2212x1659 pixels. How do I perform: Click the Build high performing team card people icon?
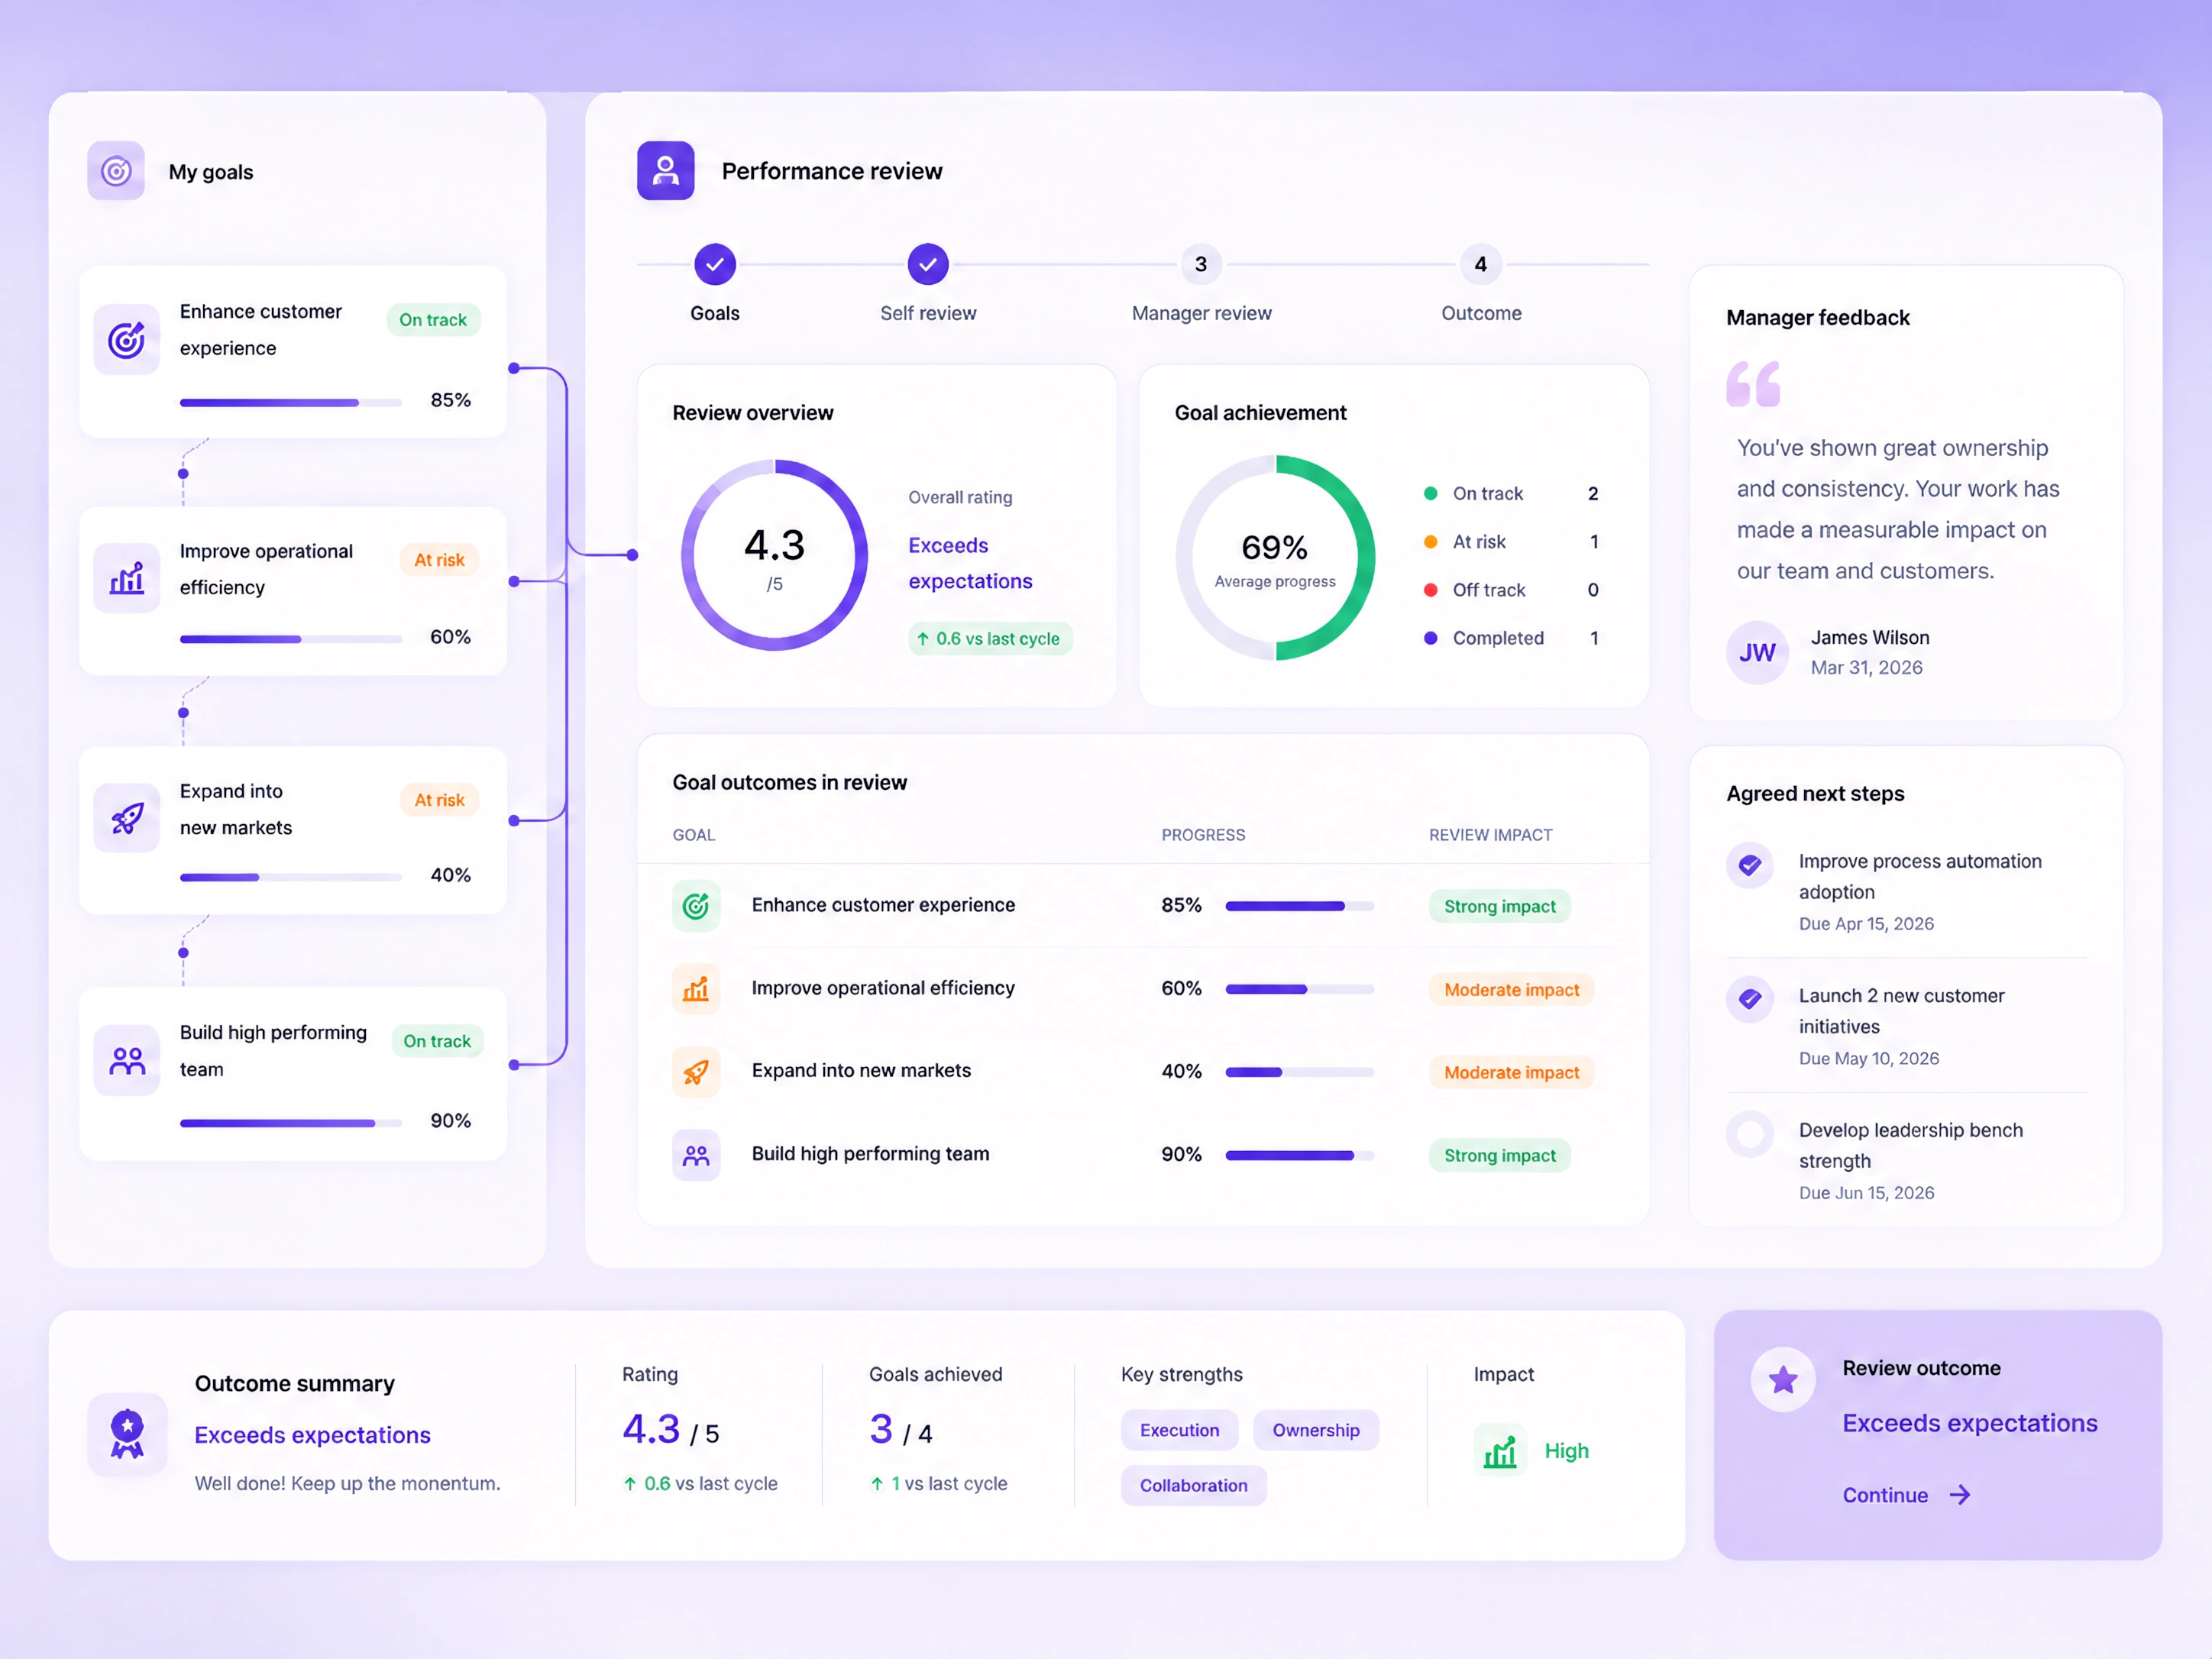tap(127, 1060)
